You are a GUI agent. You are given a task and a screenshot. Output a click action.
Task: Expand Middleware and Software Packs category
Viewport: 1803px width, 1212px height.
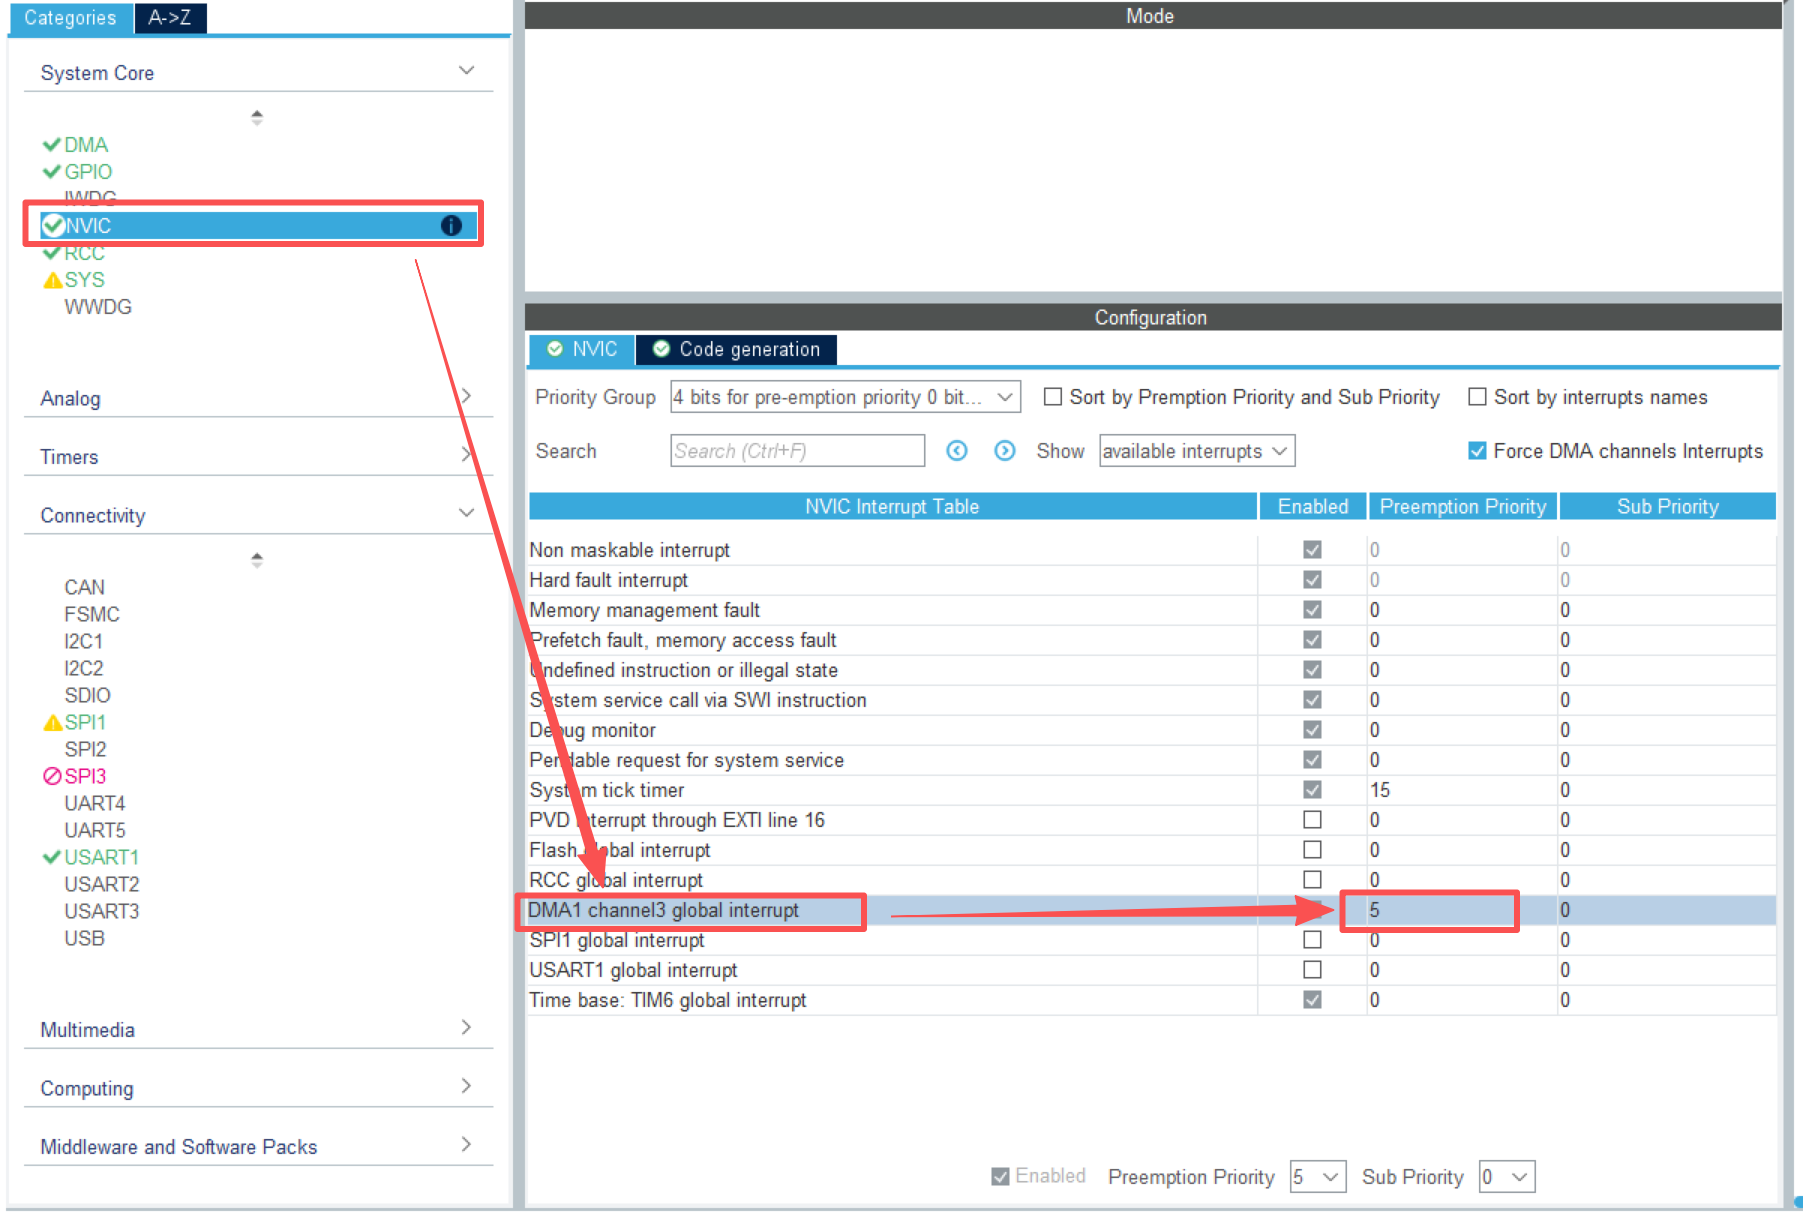coord(257,1147)
